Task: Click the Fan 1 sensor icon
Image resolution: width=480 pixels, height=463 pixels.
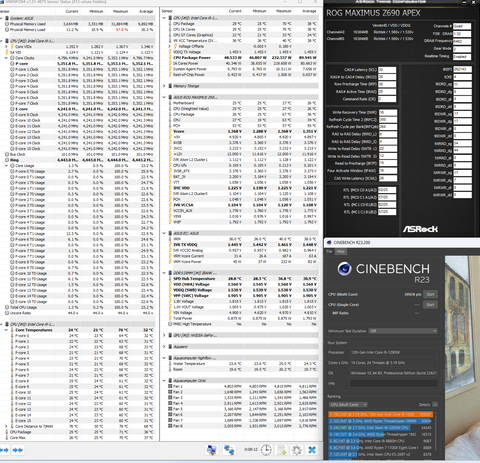Action: click(170, 386)
